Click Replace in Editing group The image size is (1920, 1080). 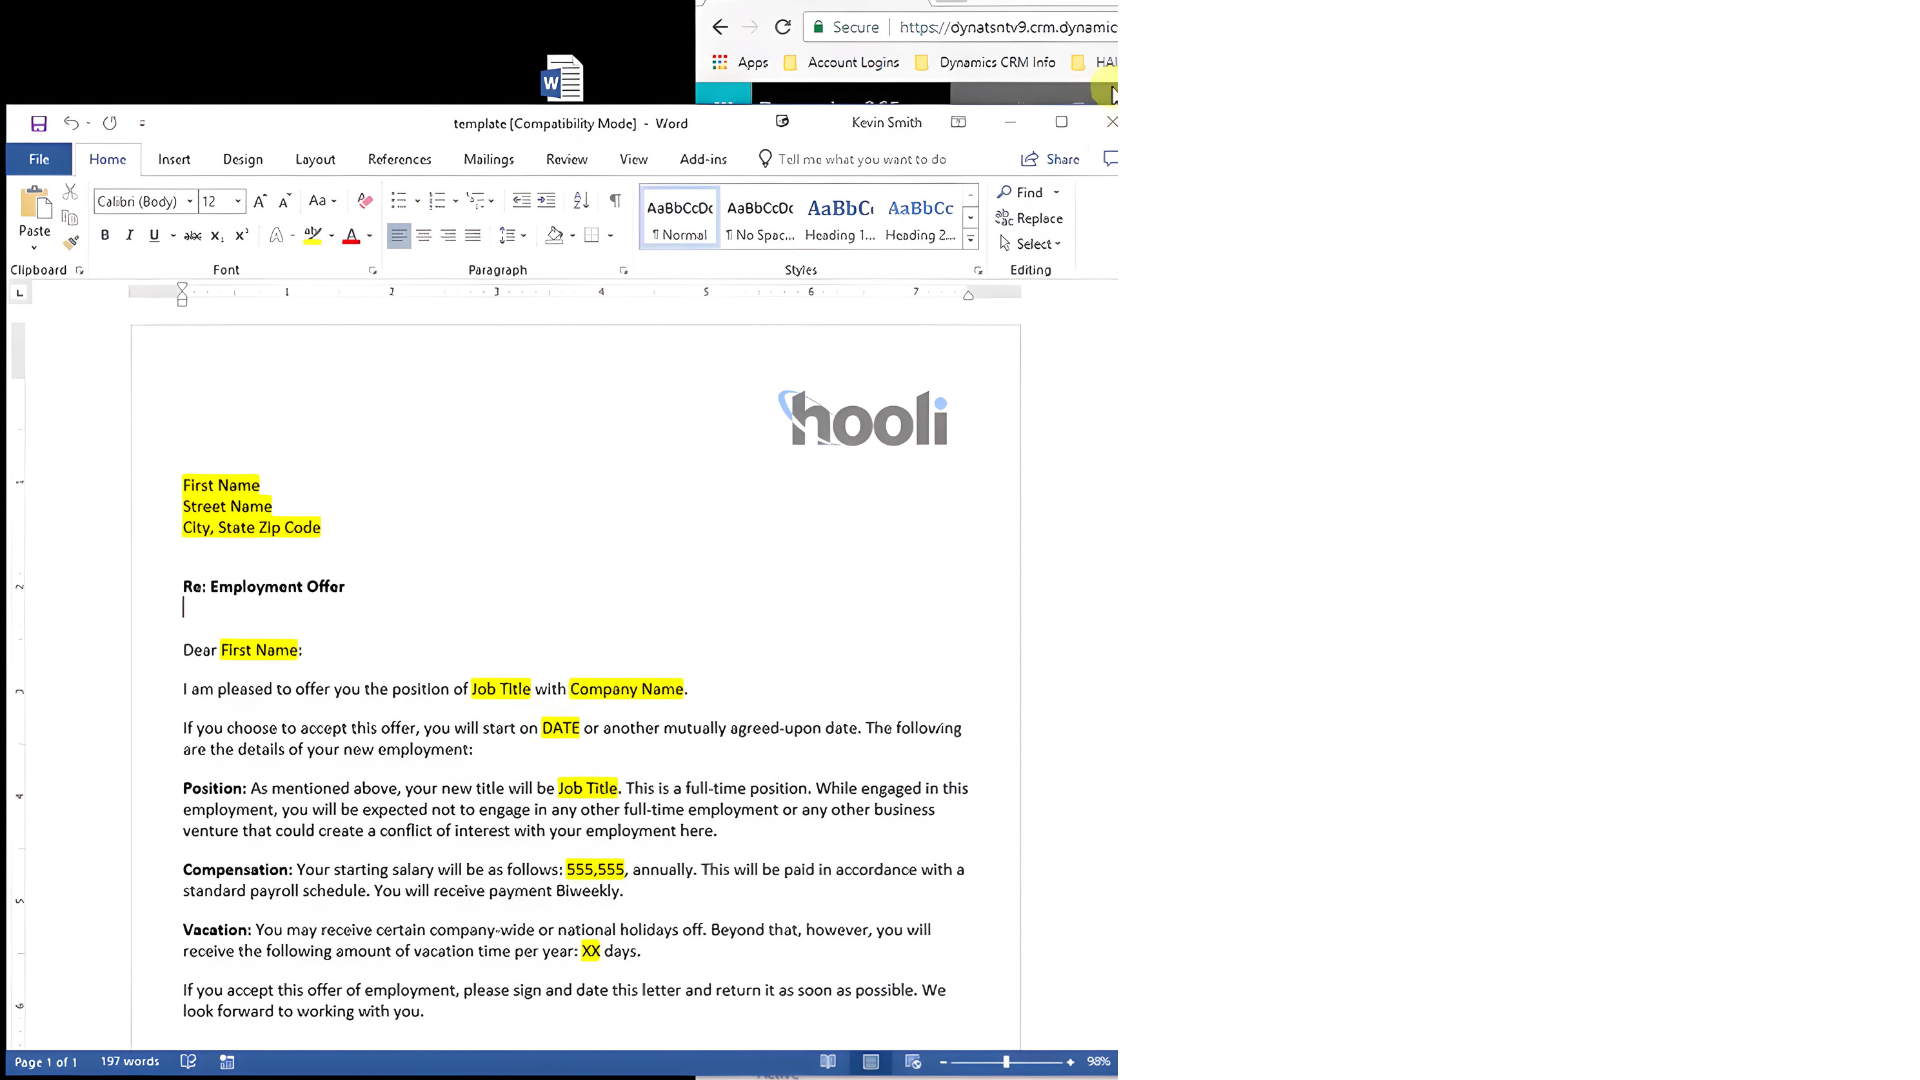(x=1029, y=218)
